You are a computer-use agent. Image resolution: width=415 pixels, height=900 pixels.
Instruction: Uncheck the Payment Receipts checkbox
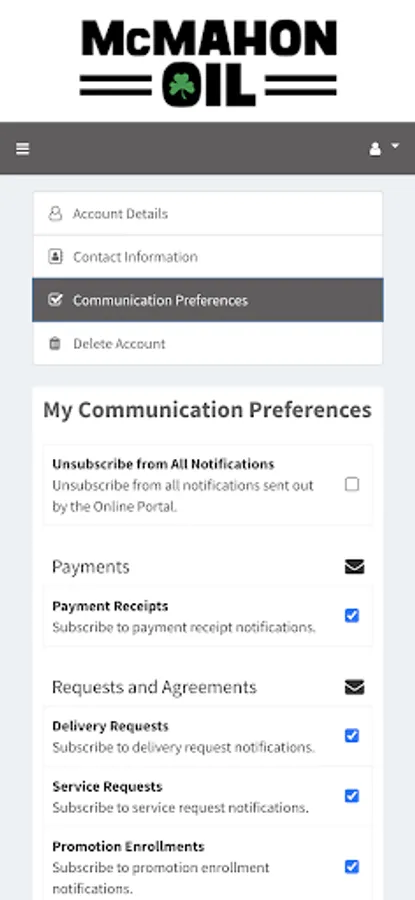352,616
